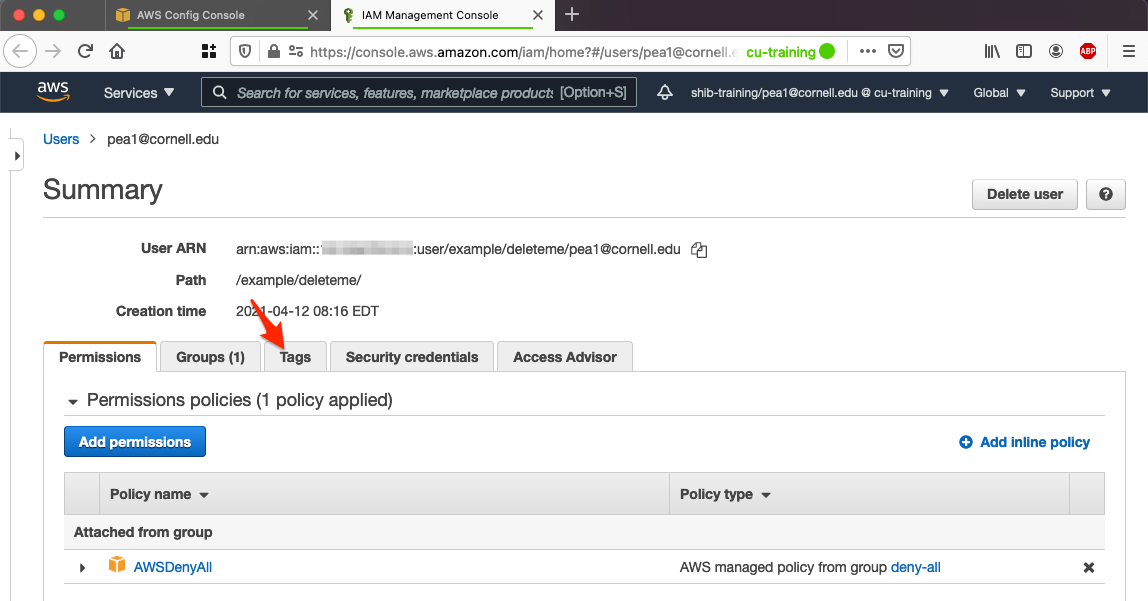Open the AWSDenyAll policy link
This screenshot has width=1148, height=601.
click(x=173, y=567)
